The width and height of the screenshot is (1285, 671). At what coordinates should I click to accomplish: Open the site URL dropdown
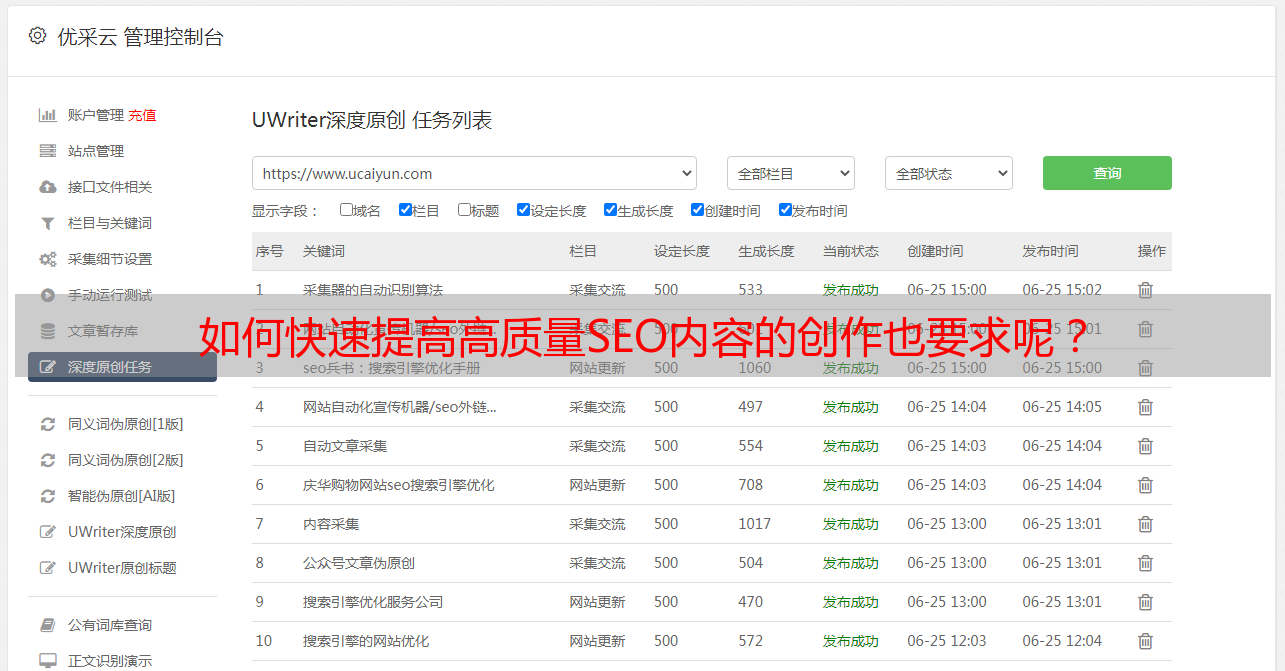tap(474, 173)
